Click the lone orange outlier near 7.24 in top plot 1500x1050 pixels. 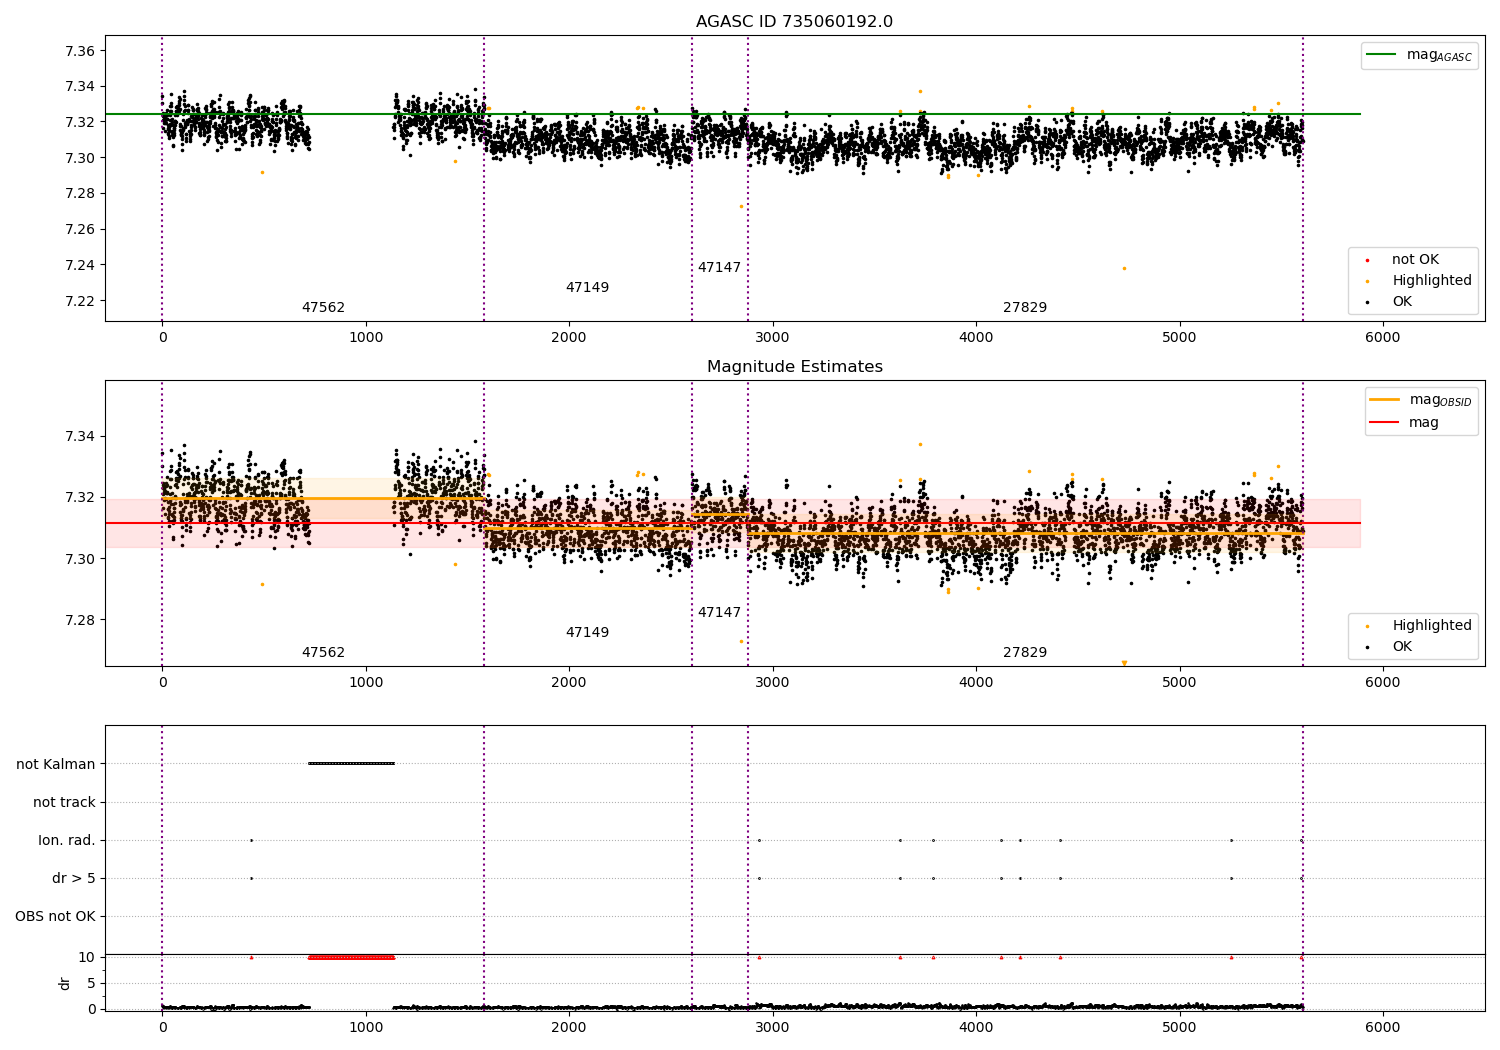point(1124,268)
